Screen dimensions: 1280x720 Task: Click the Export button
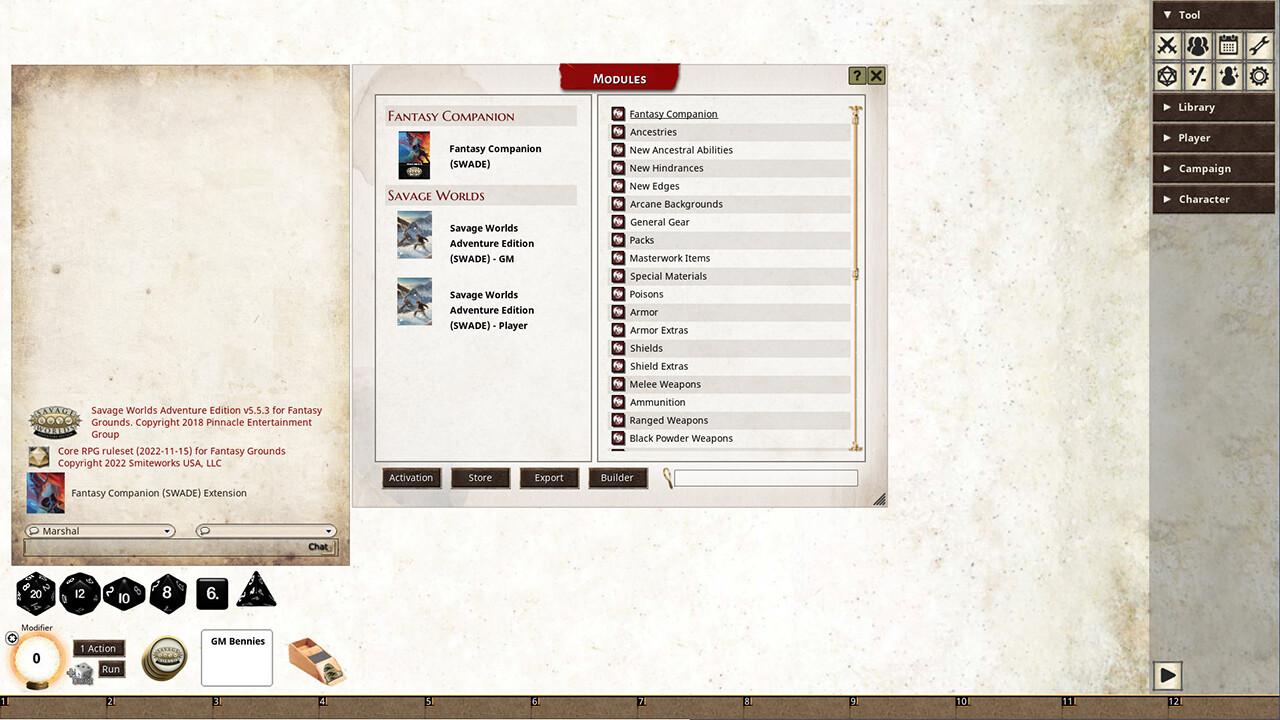[549, 478]
